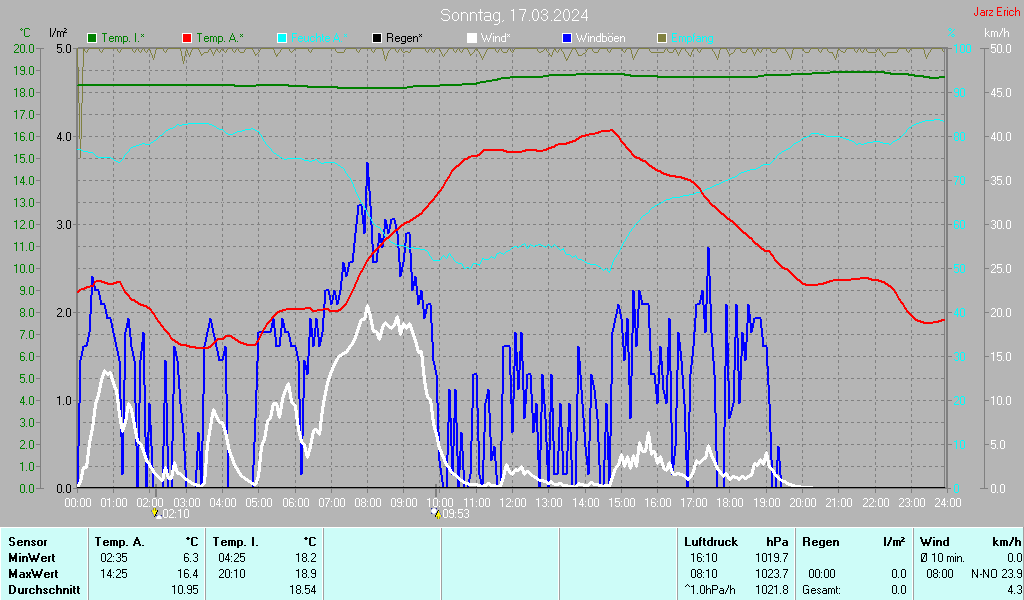Click the sun icon at 09:53
Screen dimensions: 1024x600
(435, 512)
